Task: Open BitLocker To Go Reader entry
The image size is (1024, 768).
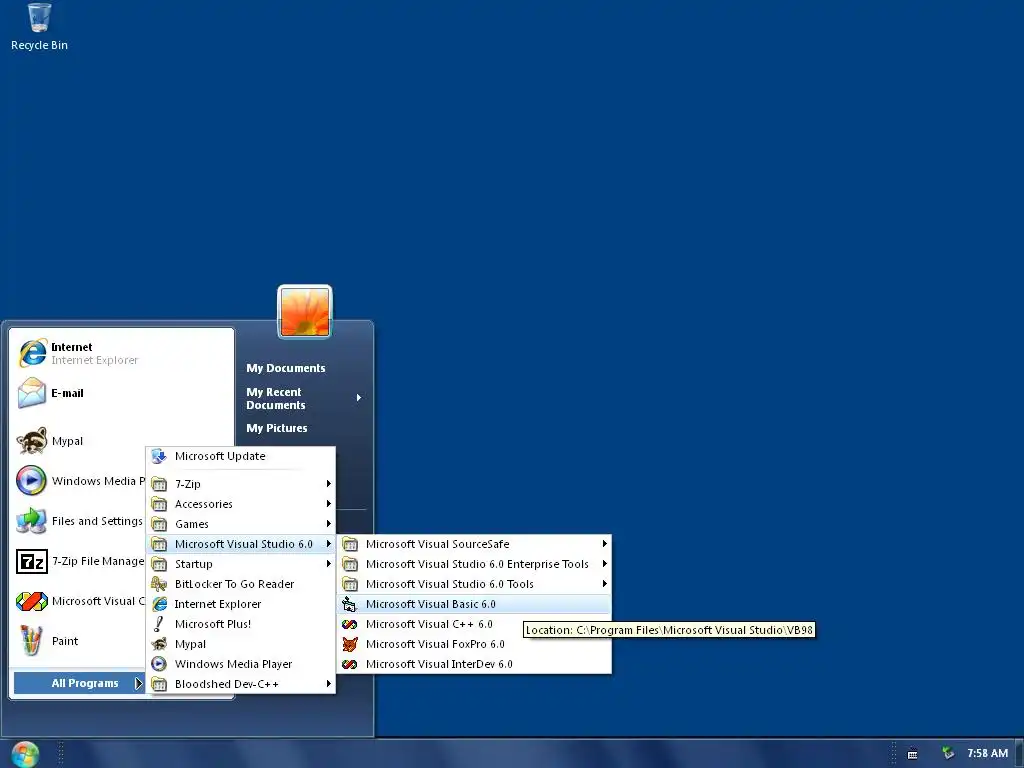Action: point(240,584)
